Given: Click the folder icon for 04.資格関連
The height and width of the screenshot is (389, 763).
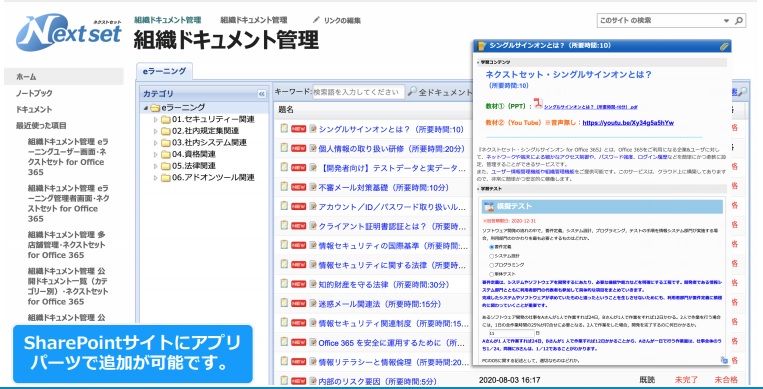Looking at the screenshot, I should click(165, 154).
